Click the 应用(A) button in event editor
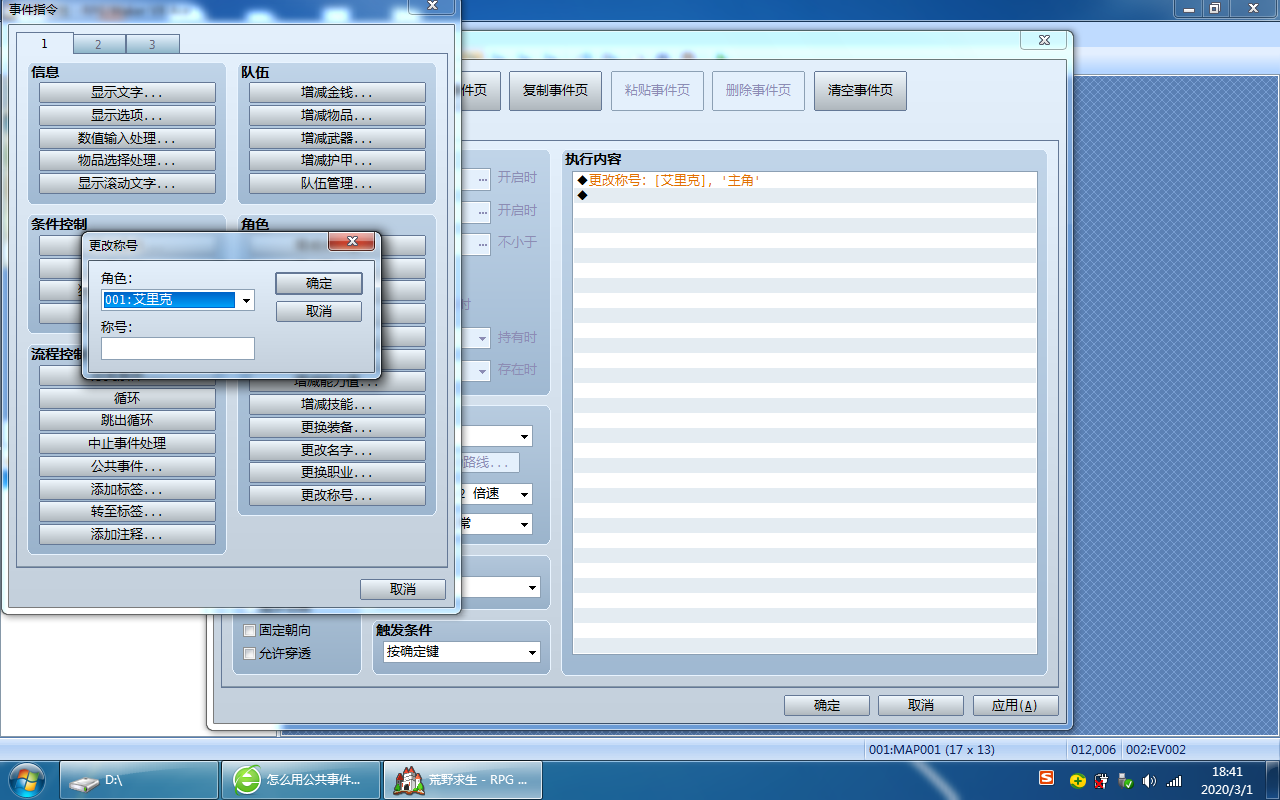Image resolution: width=1280 pixels, height=800 pixels. click(x=1015, y=706)
